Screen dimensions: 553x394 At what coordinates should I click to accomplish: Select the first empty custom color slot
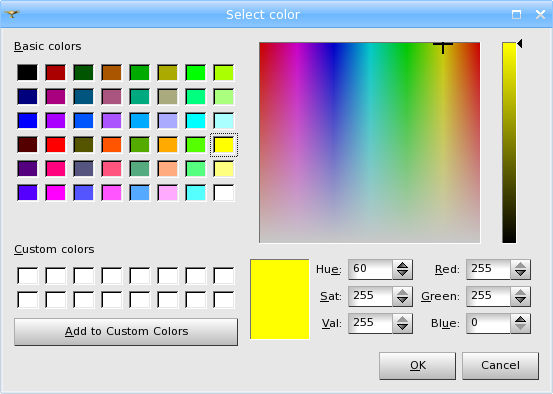(x=27, y=276)
